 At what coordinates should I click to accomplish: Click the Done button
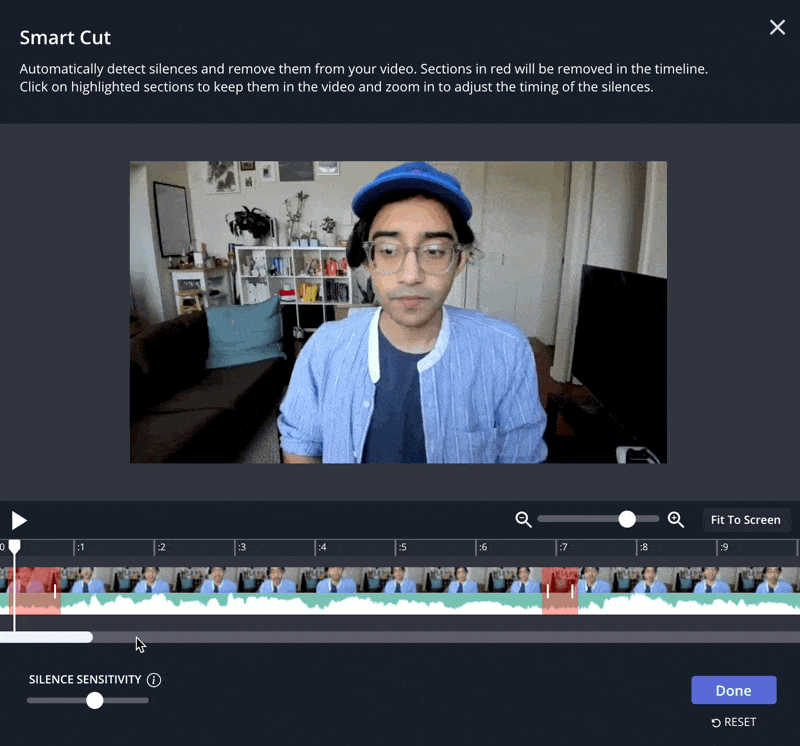(x=733, y=691)
